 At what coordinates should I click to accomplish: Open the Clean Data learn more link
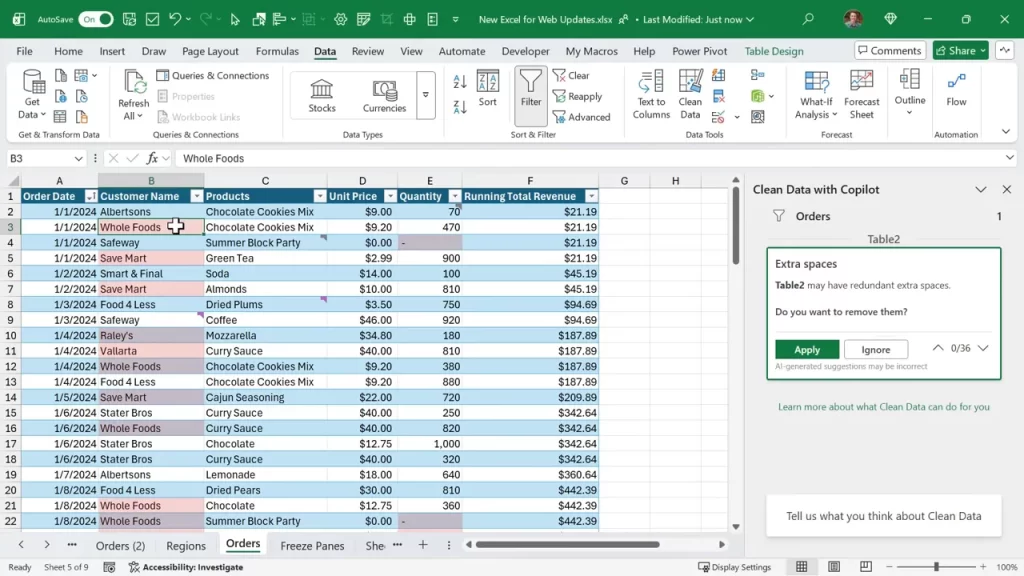(884, 407)
